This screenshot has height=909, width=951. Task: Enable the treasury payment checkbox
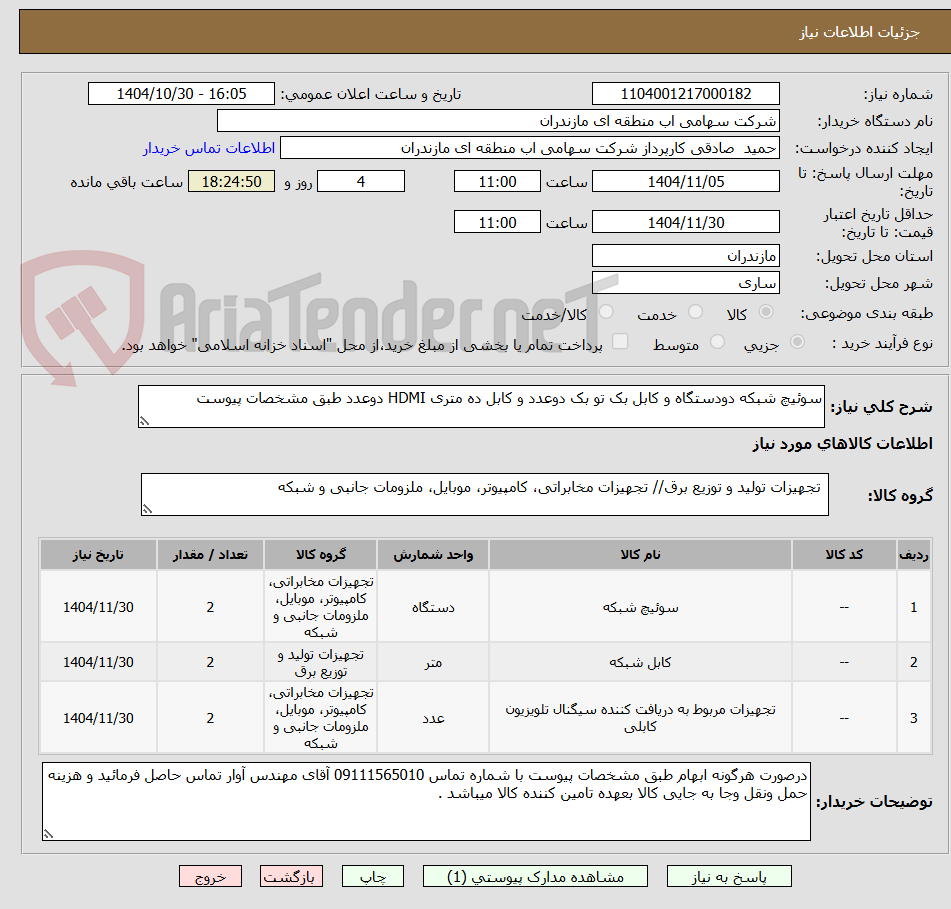(x=620, y=340)
